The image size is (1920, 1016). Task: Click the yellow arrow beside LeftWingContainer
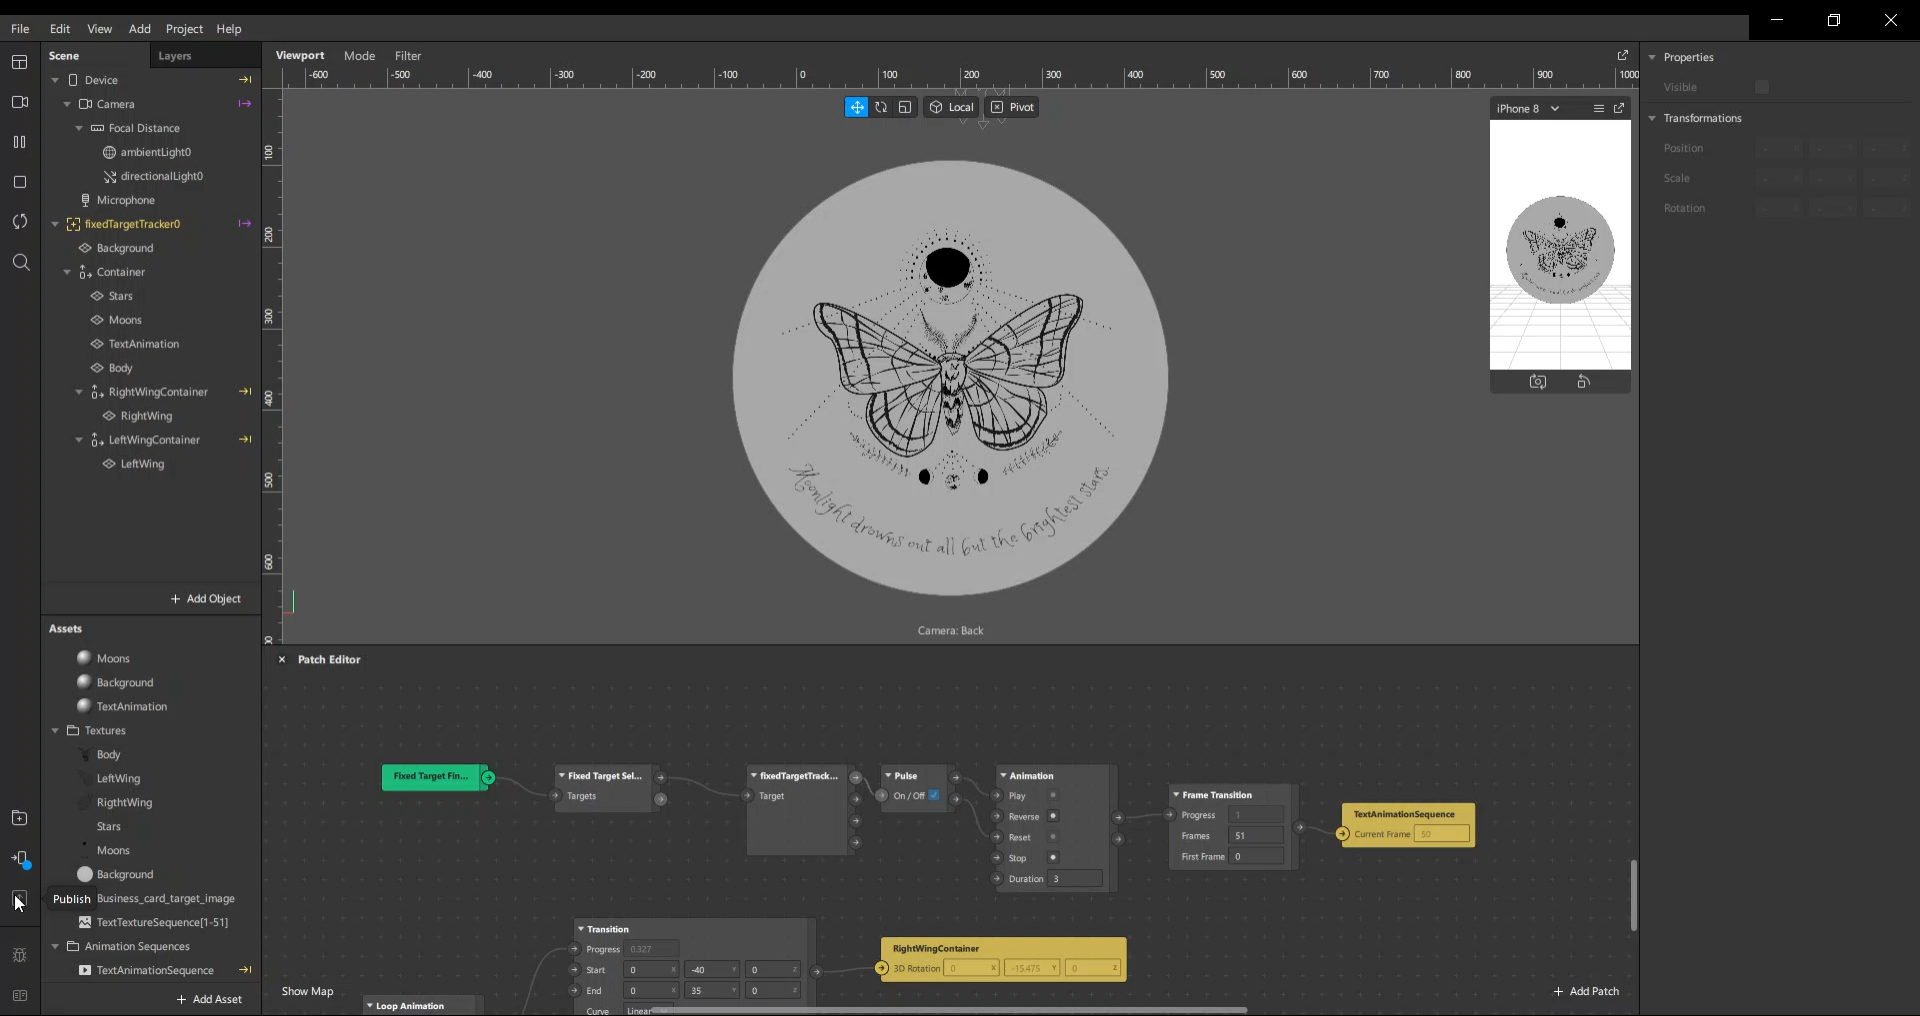tap(245, 440)
